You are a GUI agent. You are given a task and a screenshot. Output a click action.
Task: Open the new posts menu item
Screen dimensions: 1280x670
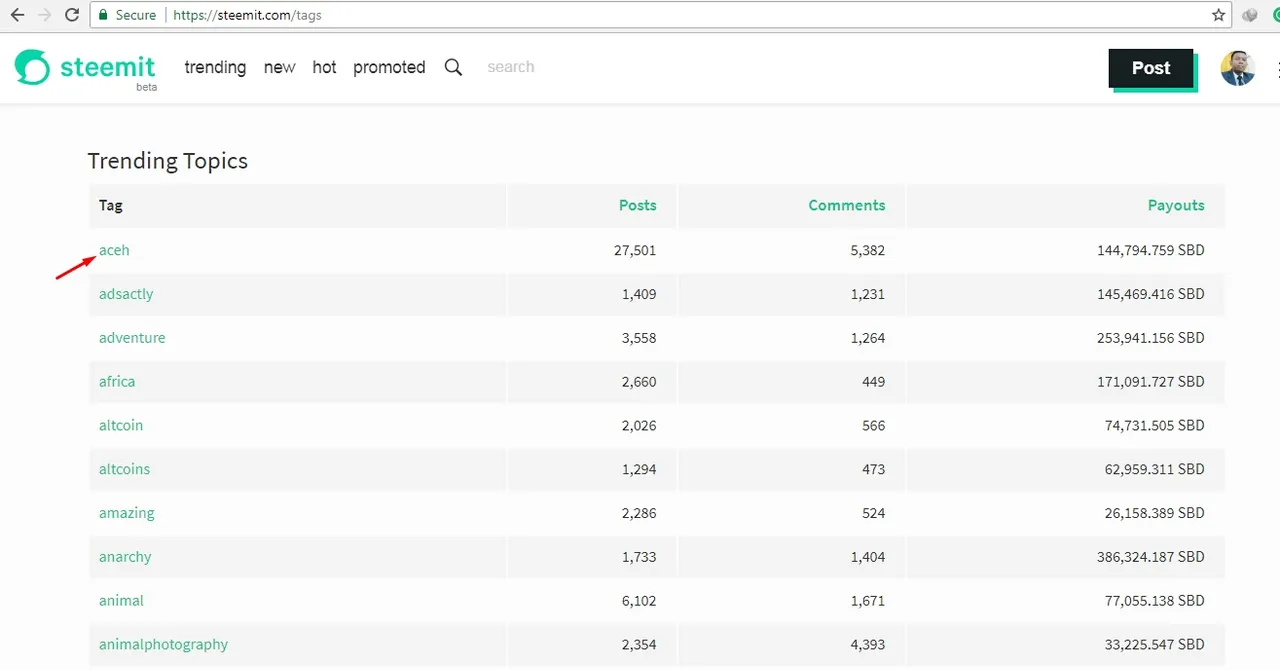point(279,67)
